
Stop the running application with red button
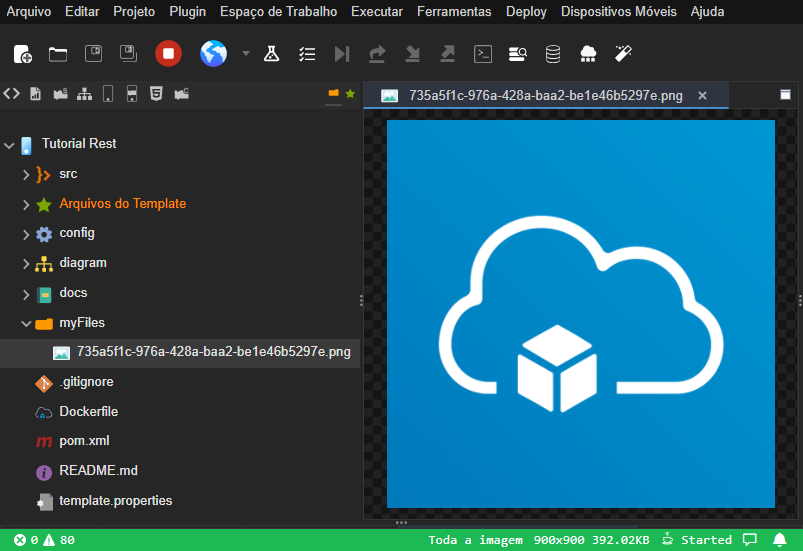point(168,53)
